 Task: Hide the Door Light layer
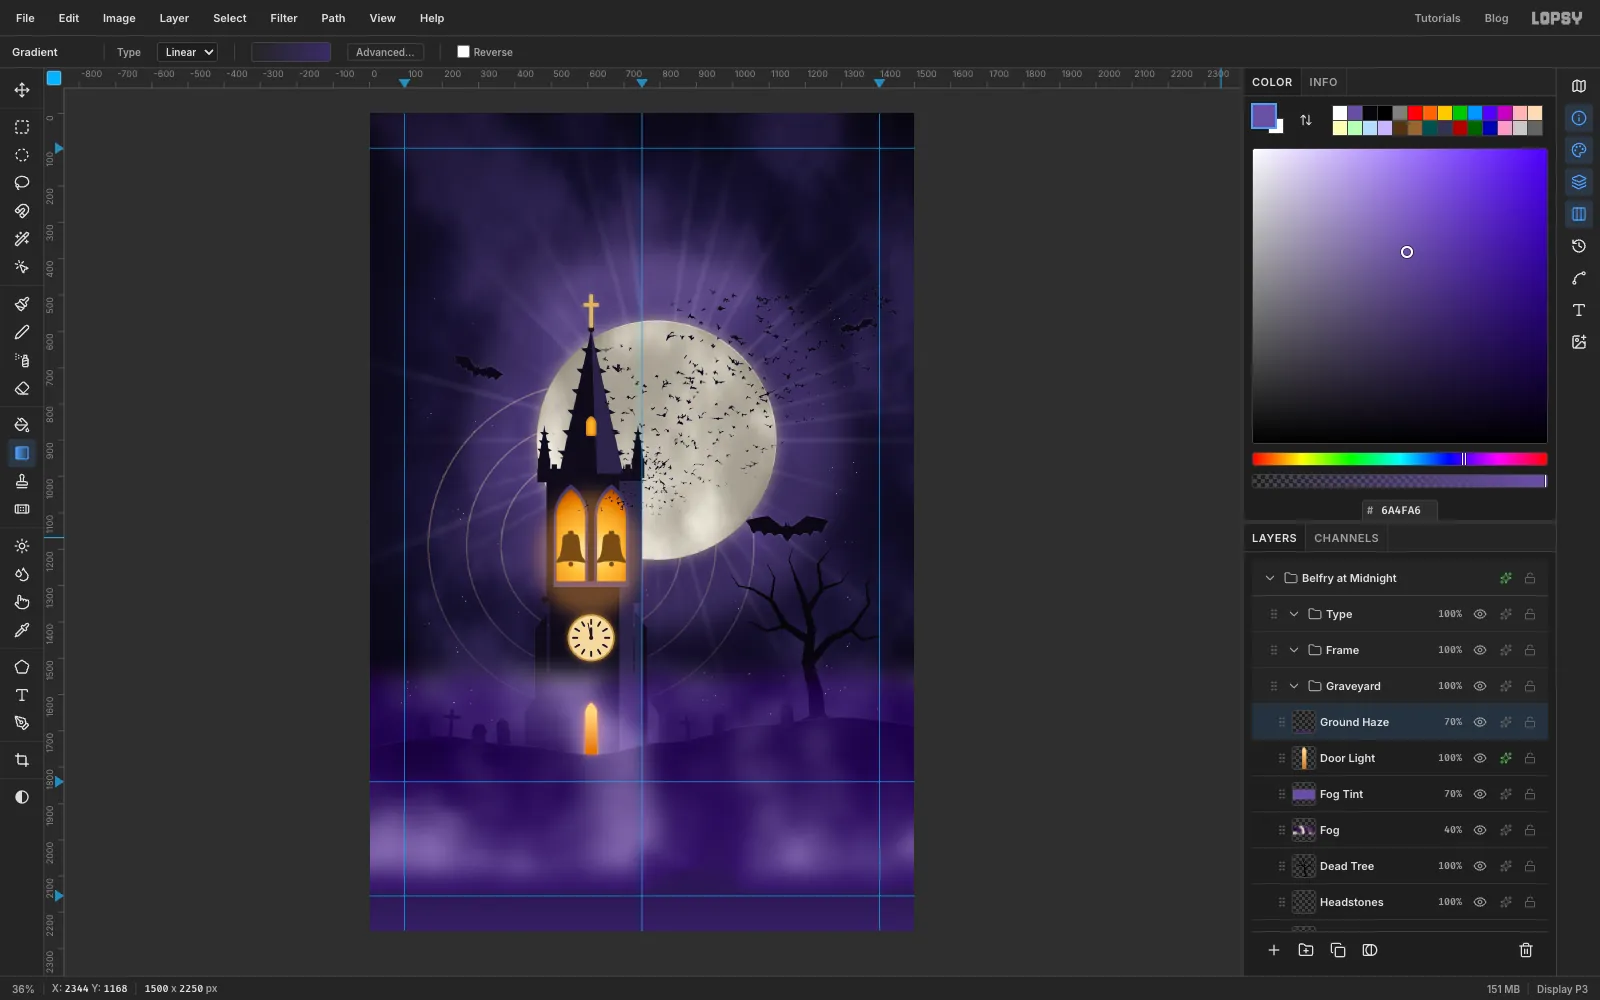point(1479,758)
